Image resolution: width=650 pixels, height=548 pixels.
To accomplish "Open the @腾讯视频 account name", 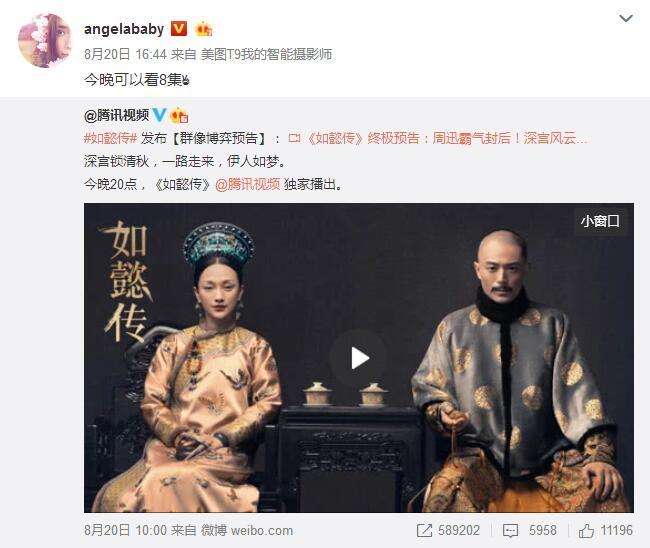I will [x=116, y=115].
